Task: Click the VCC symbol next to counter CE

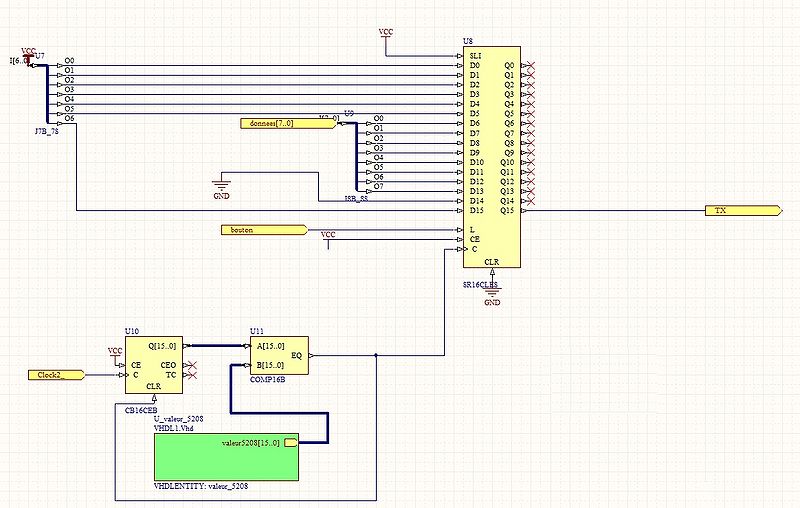Action: pos(116,352)
